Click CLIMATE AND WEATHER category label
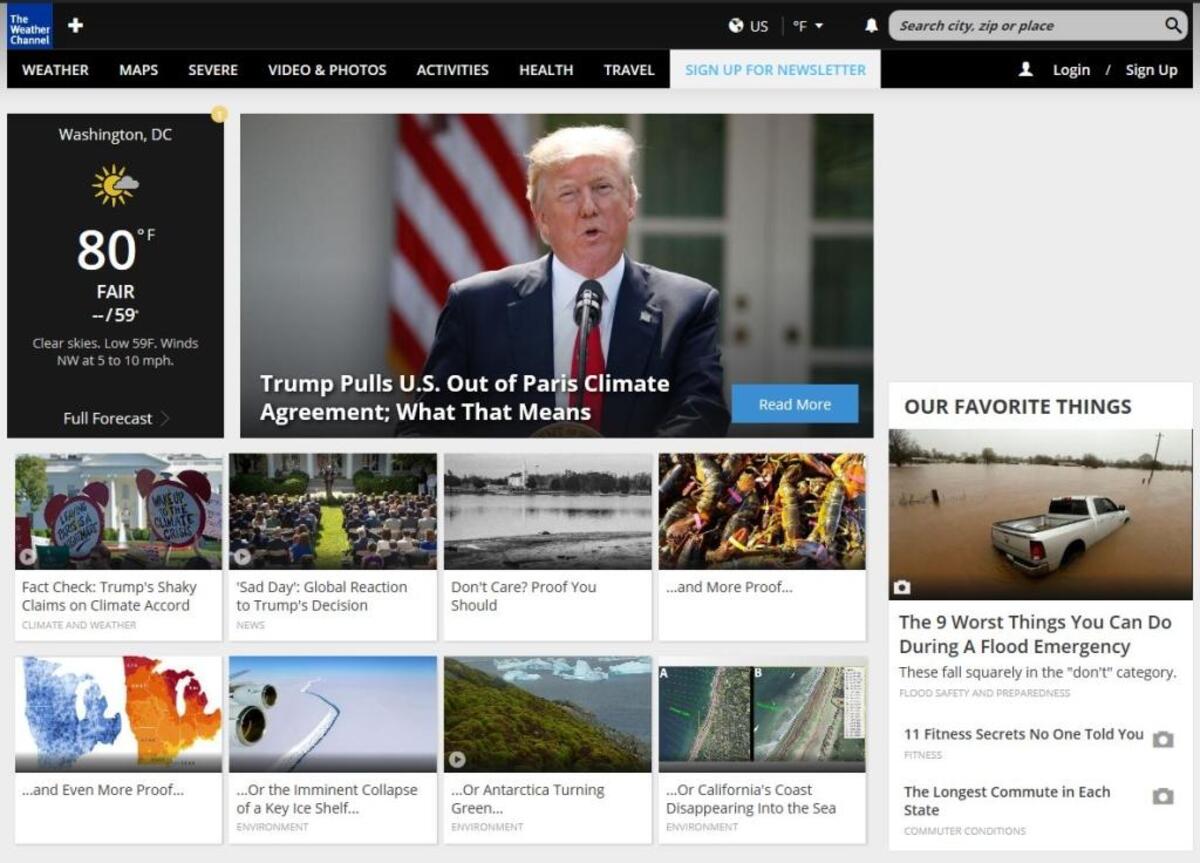 [79, 625]
